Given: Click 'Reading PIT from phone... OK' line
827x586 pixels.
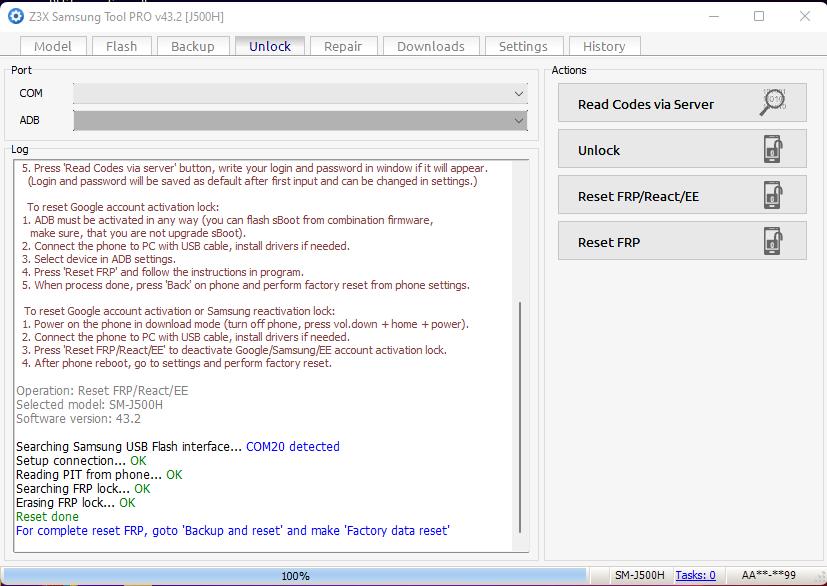Looking at the screenshot, I should point(99,475).
